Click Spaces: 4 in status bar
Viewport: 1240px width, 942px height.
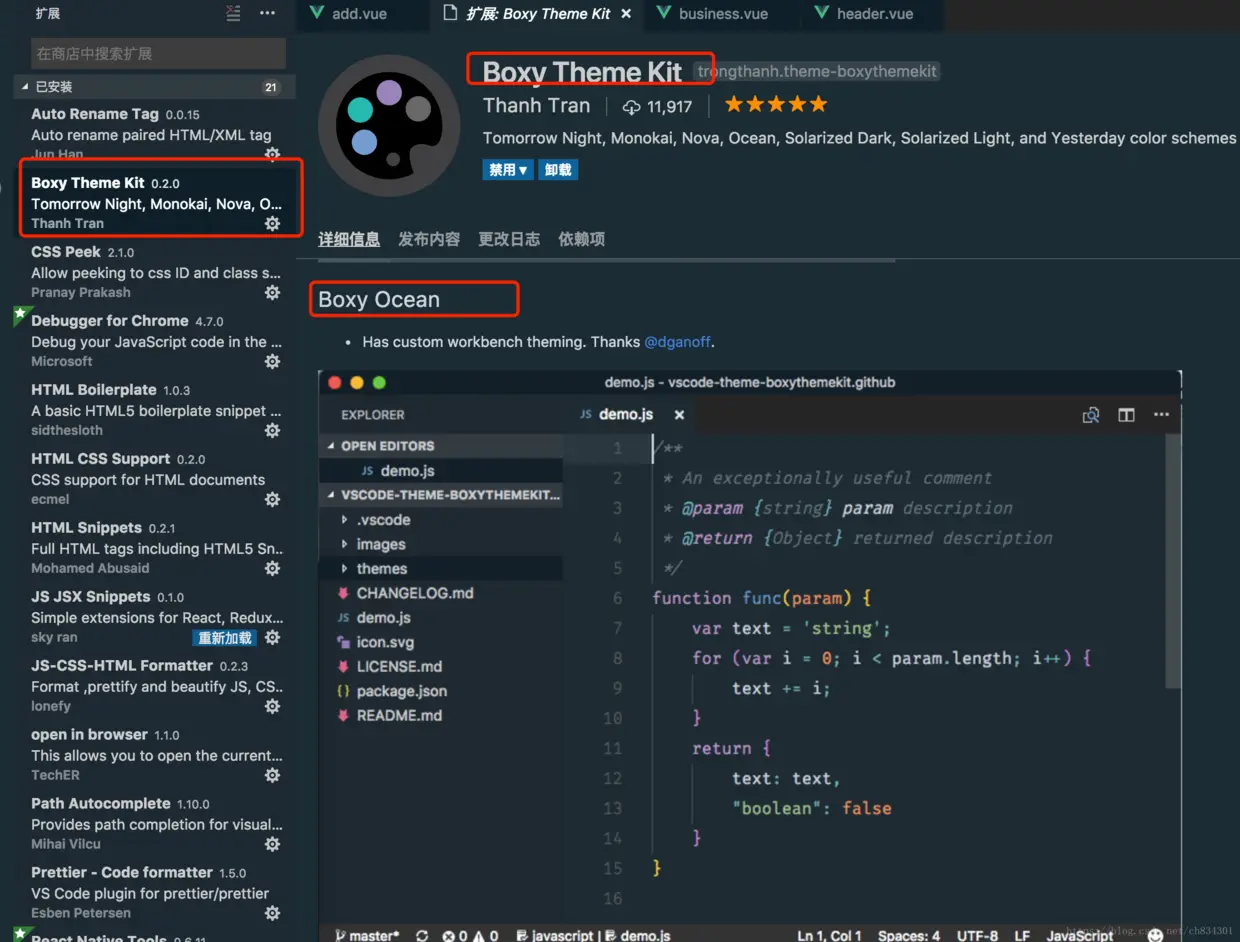pos(909,936)
